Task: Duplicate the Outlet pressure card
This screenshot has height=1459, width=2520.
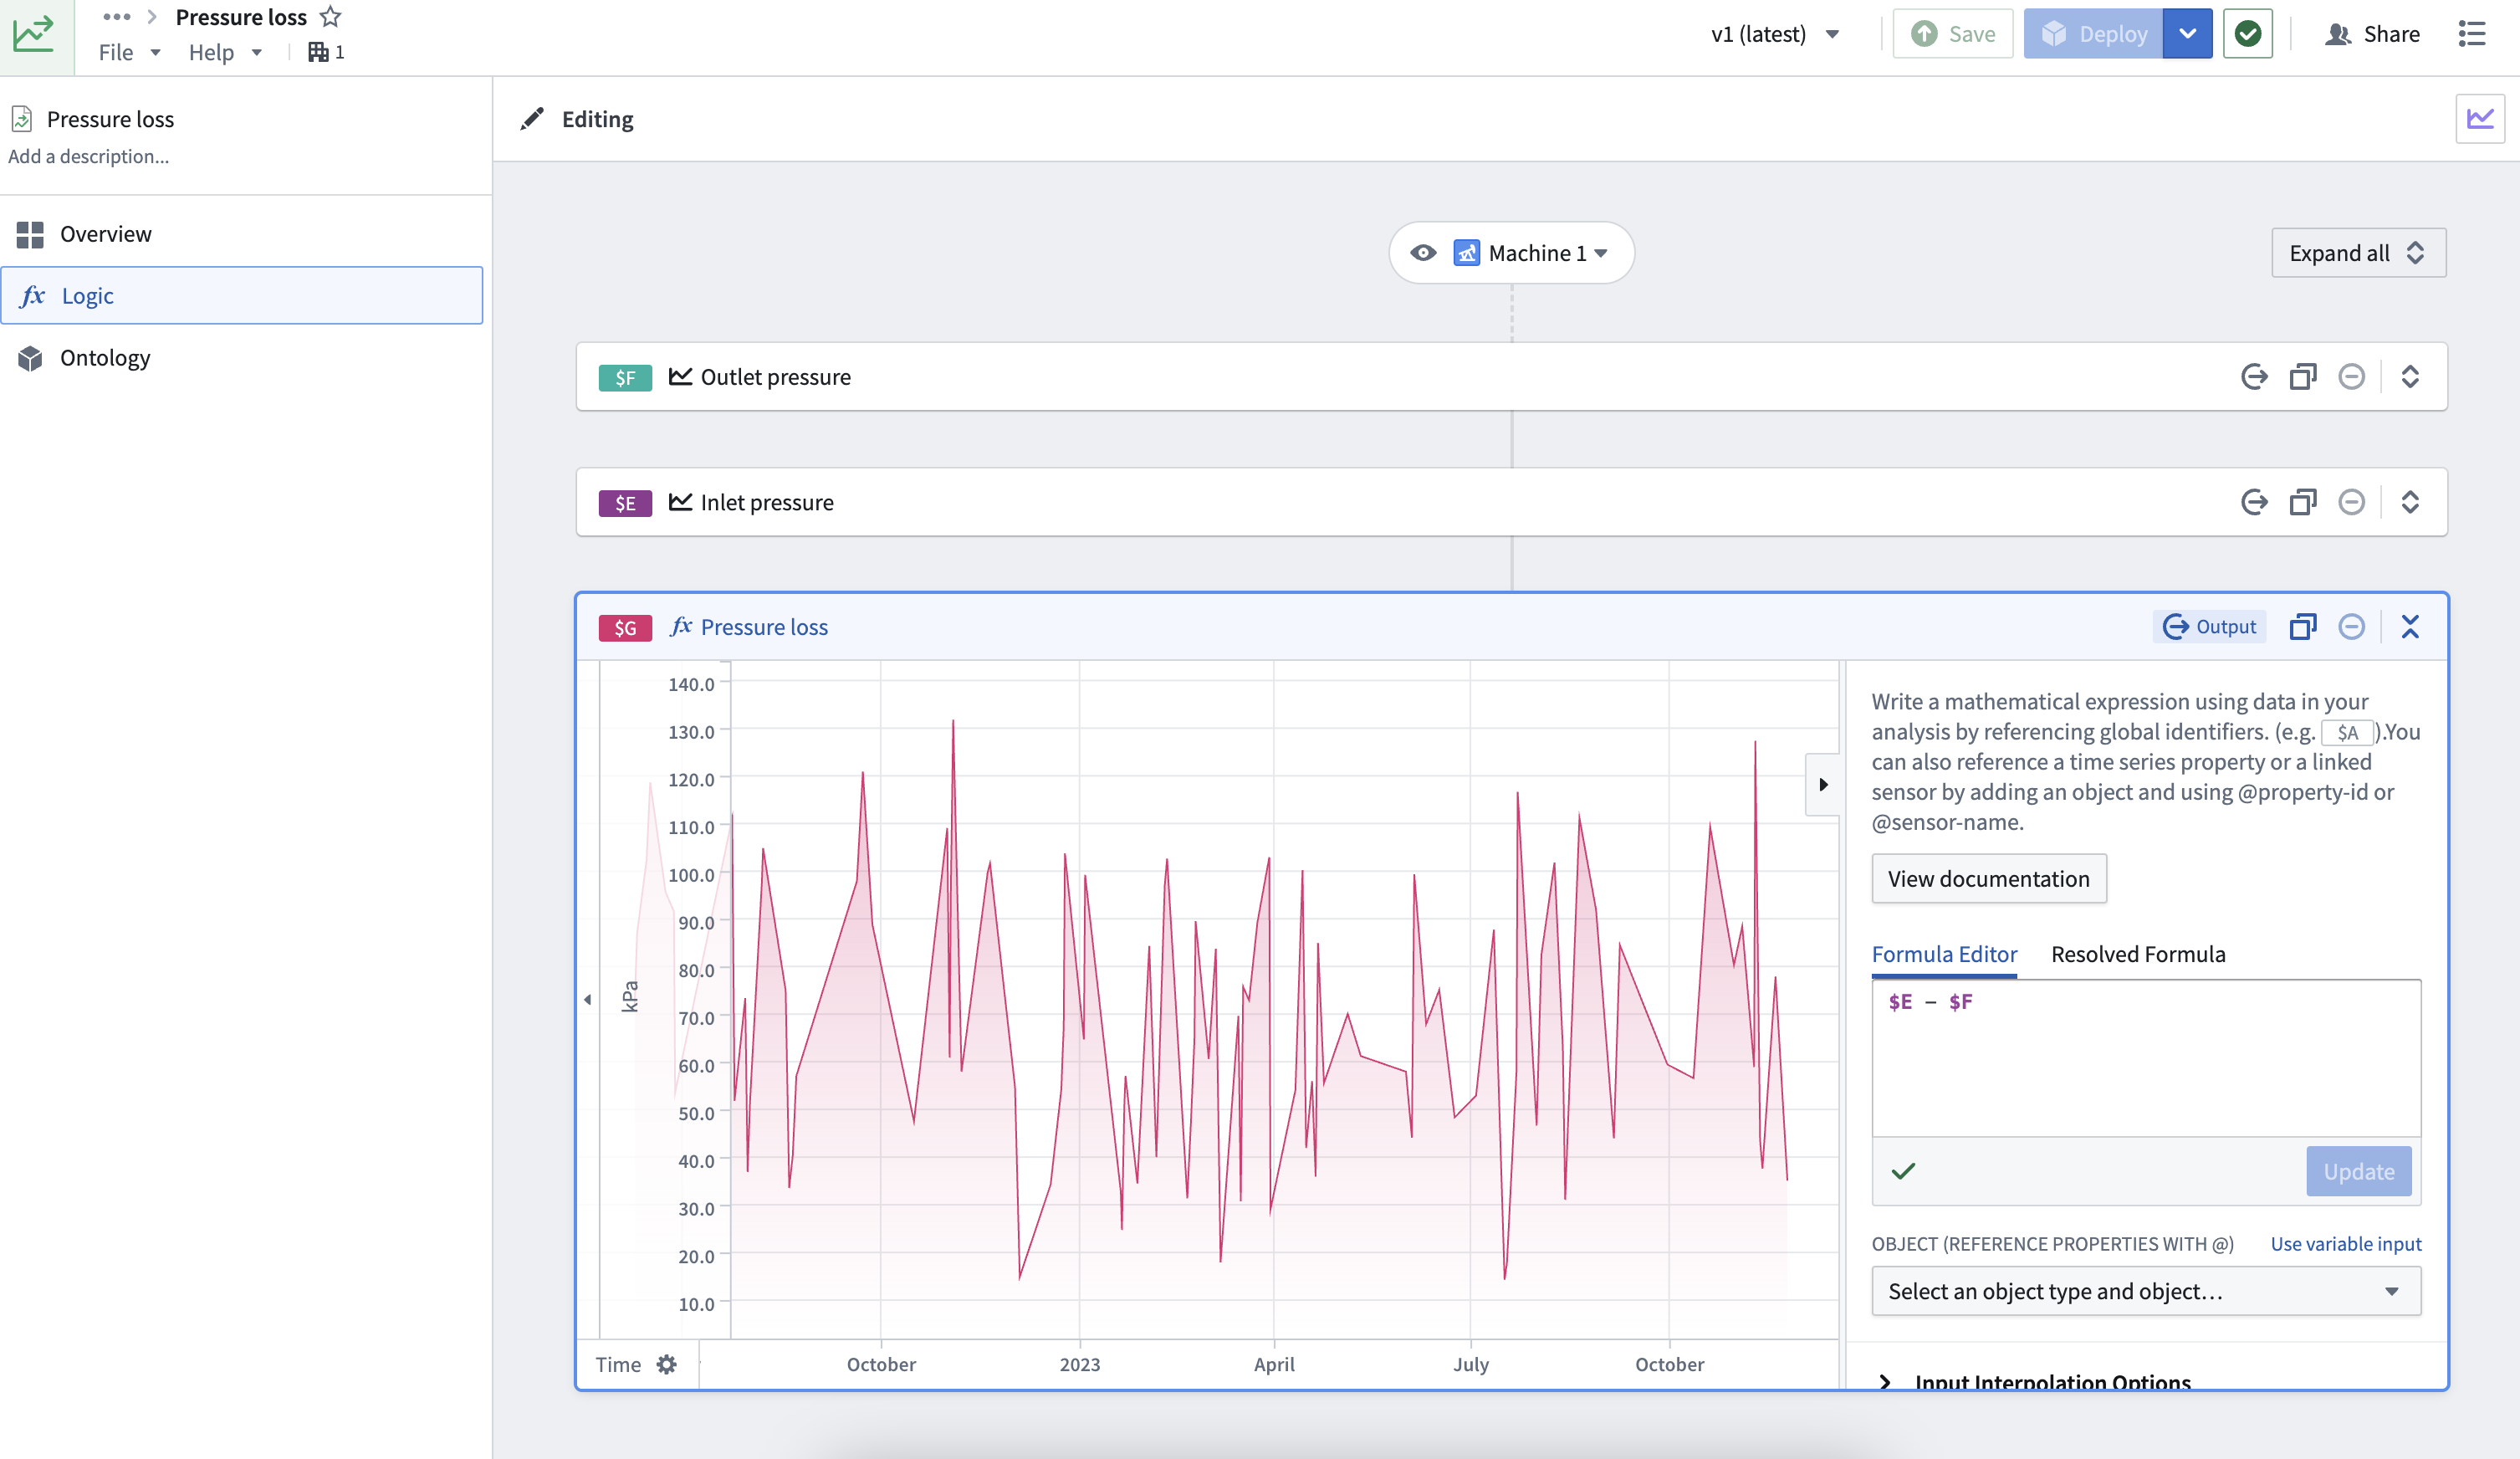Action: tap(2303, 377)
